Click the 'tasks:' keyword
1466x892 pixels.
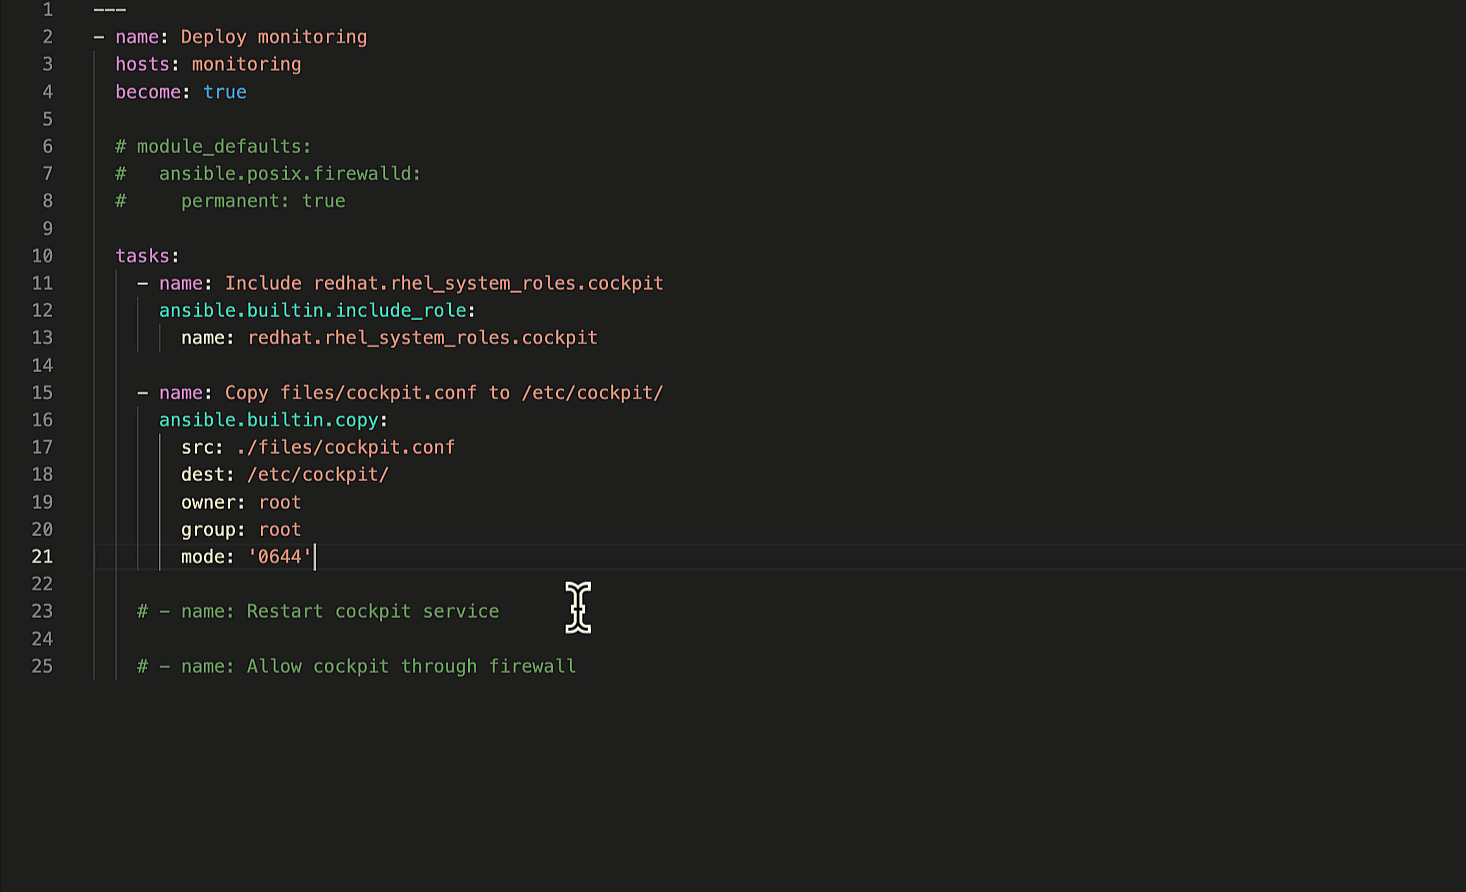[x=146, y=256]
